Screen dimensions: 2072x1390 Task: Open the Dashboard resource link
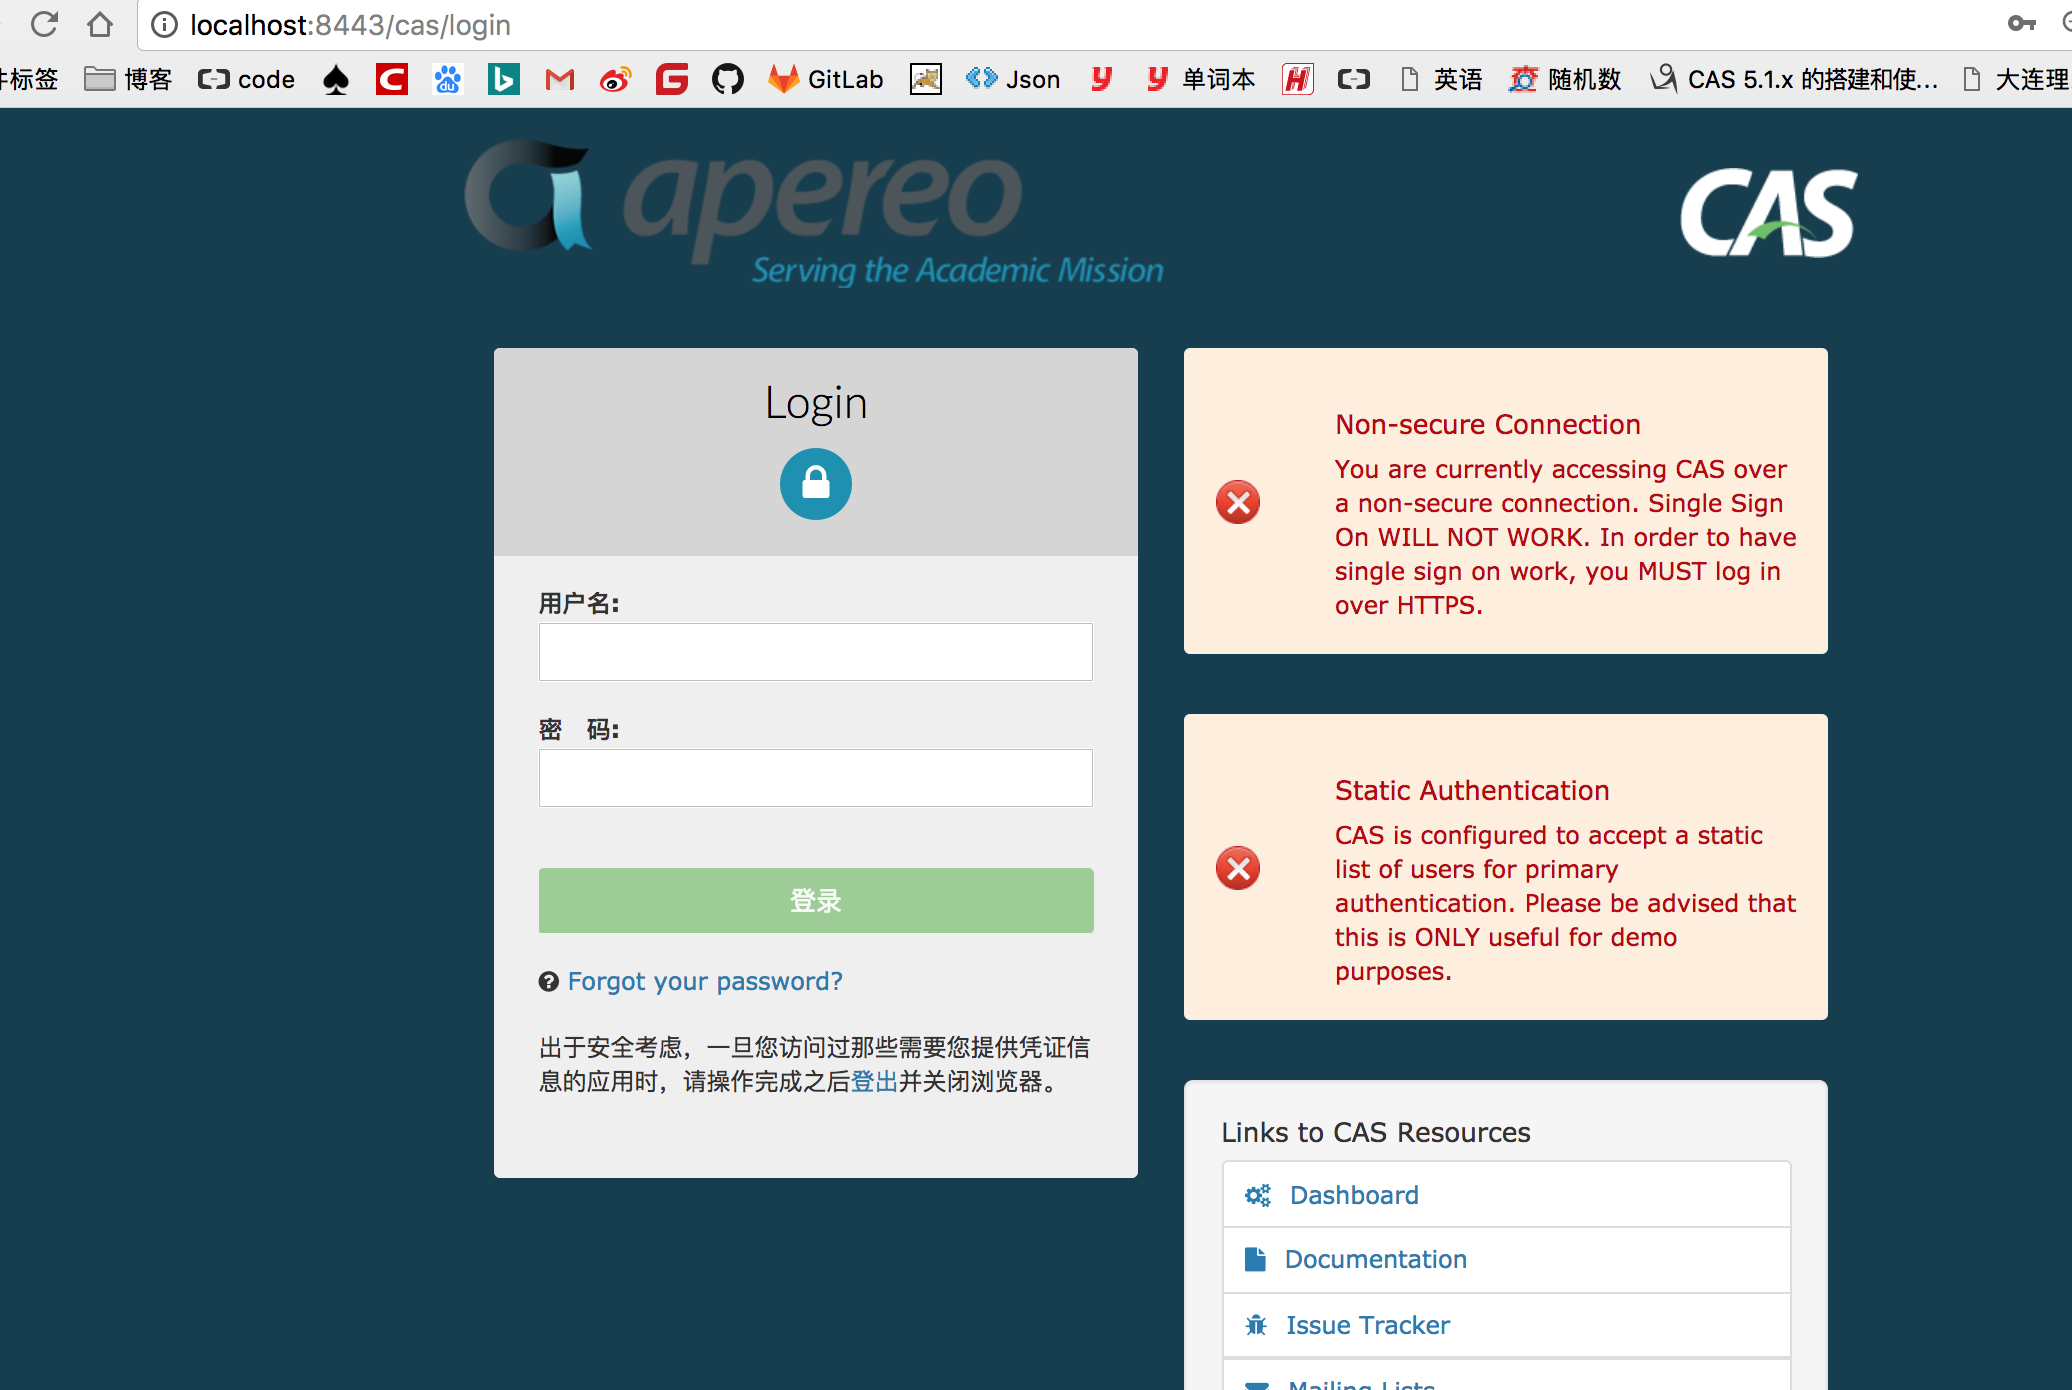click(1353, 1195)
